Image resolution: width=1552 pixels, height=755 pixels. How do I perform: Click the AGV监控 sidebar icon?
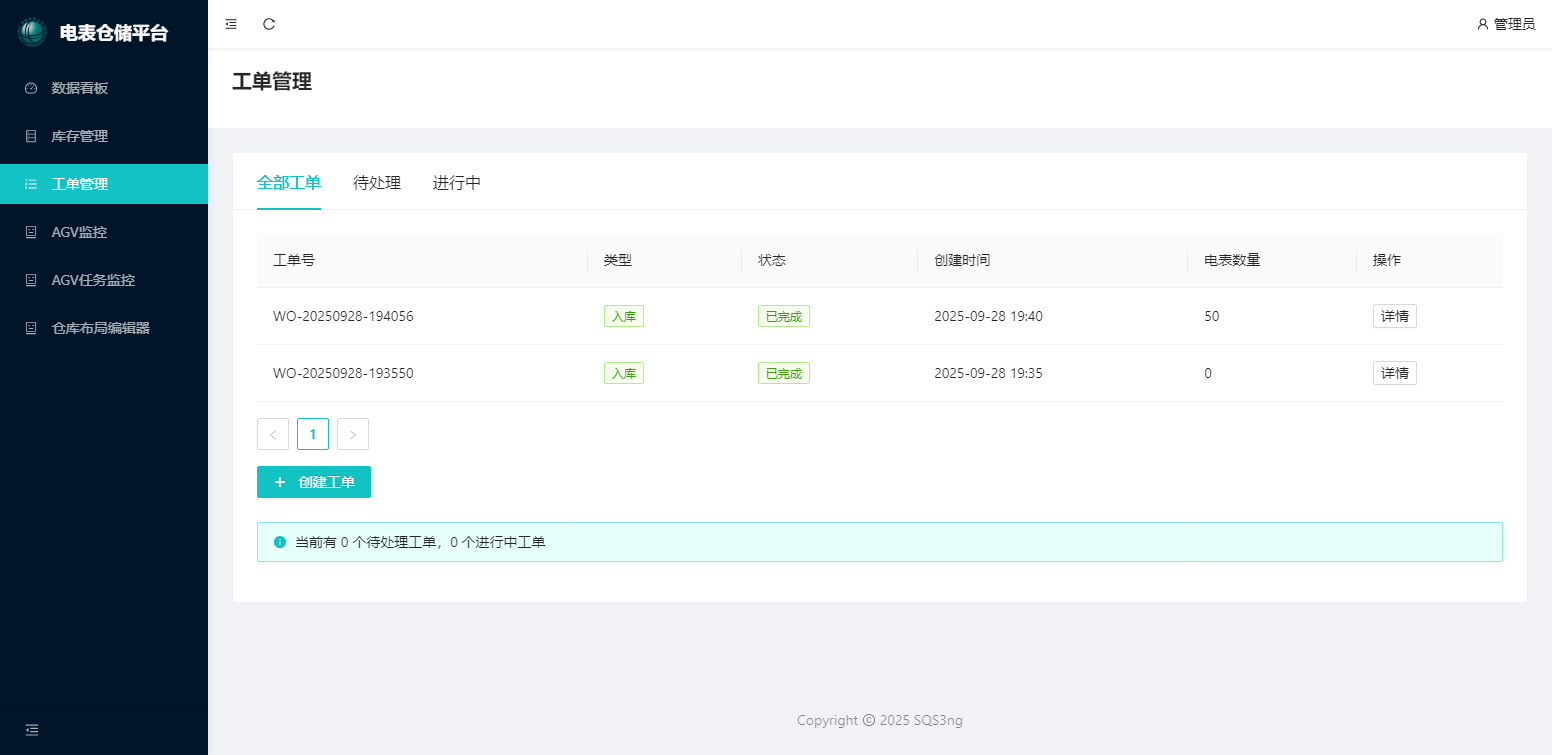(31, 232)
